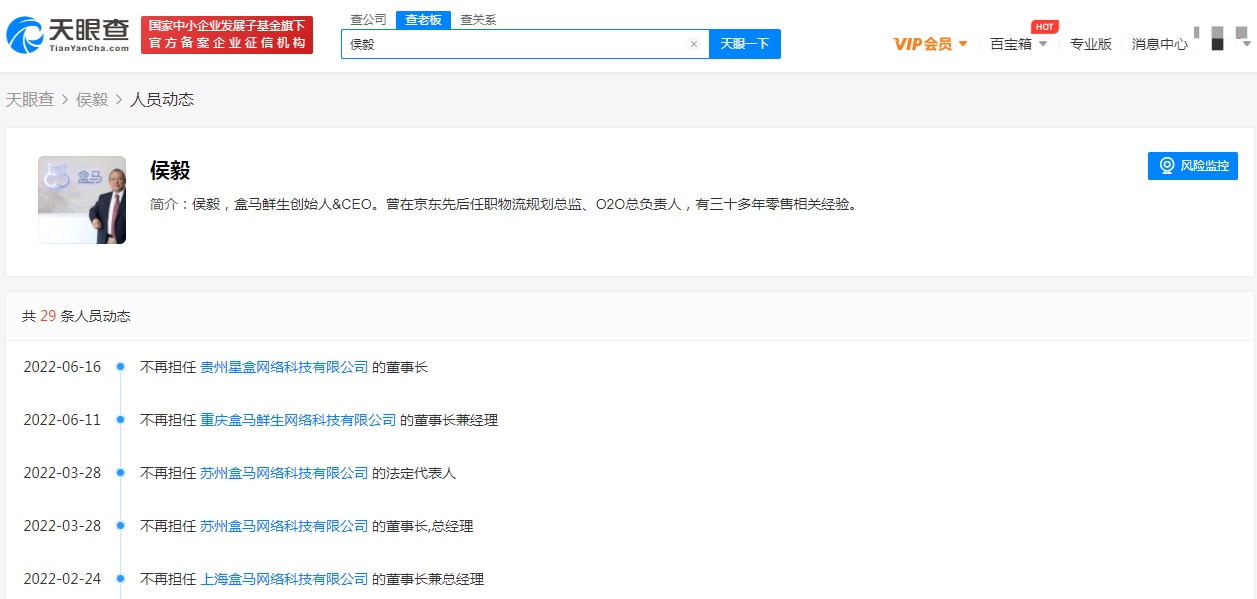Click the date 2022-06-16
This screenshot has width=1257, height=599.
point(62,367)
